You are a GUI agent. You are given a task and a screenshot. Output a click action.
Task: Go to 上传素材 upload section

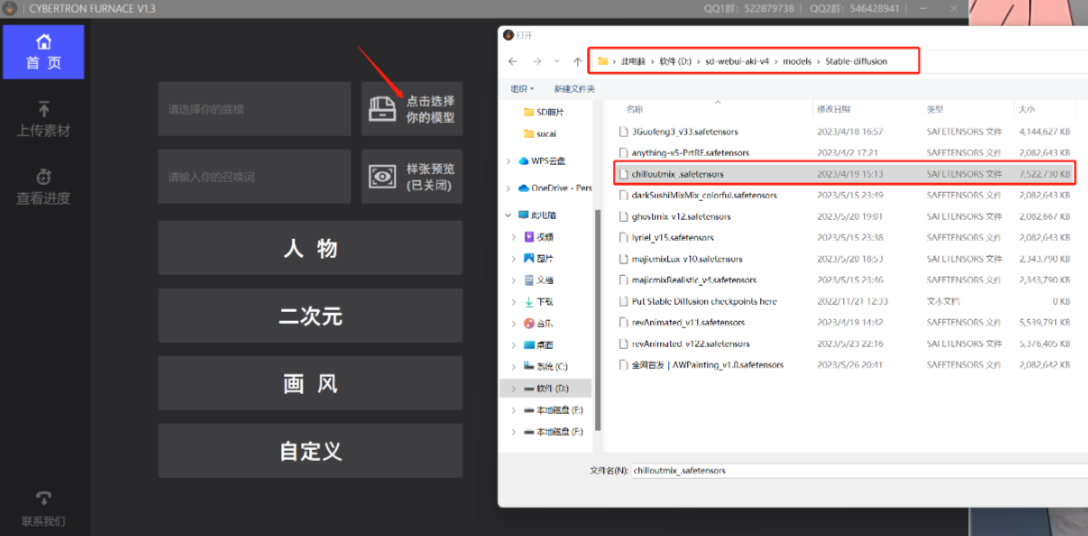click(44, 119)
